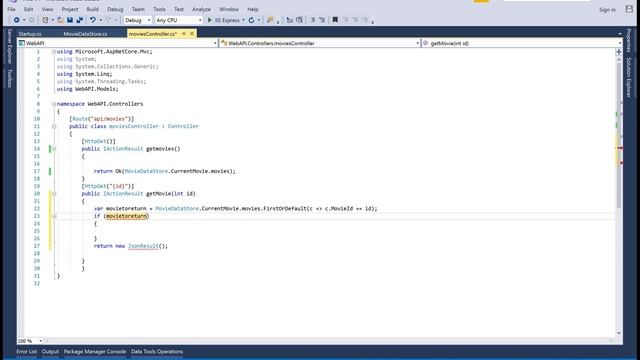Viewport: 640px width, 360px height.
Task: Click the Redo toolbar icon
Action: click(108, 20)
